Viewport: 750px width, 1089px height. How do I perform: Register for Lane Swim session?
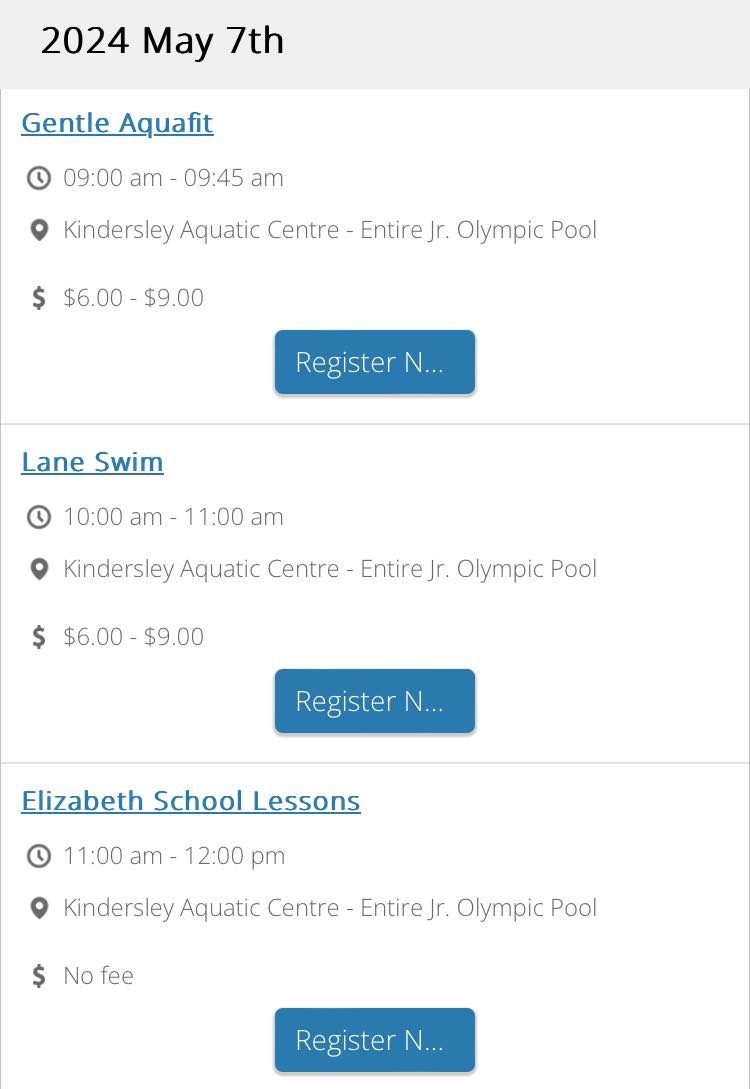(x=375, y=701)
